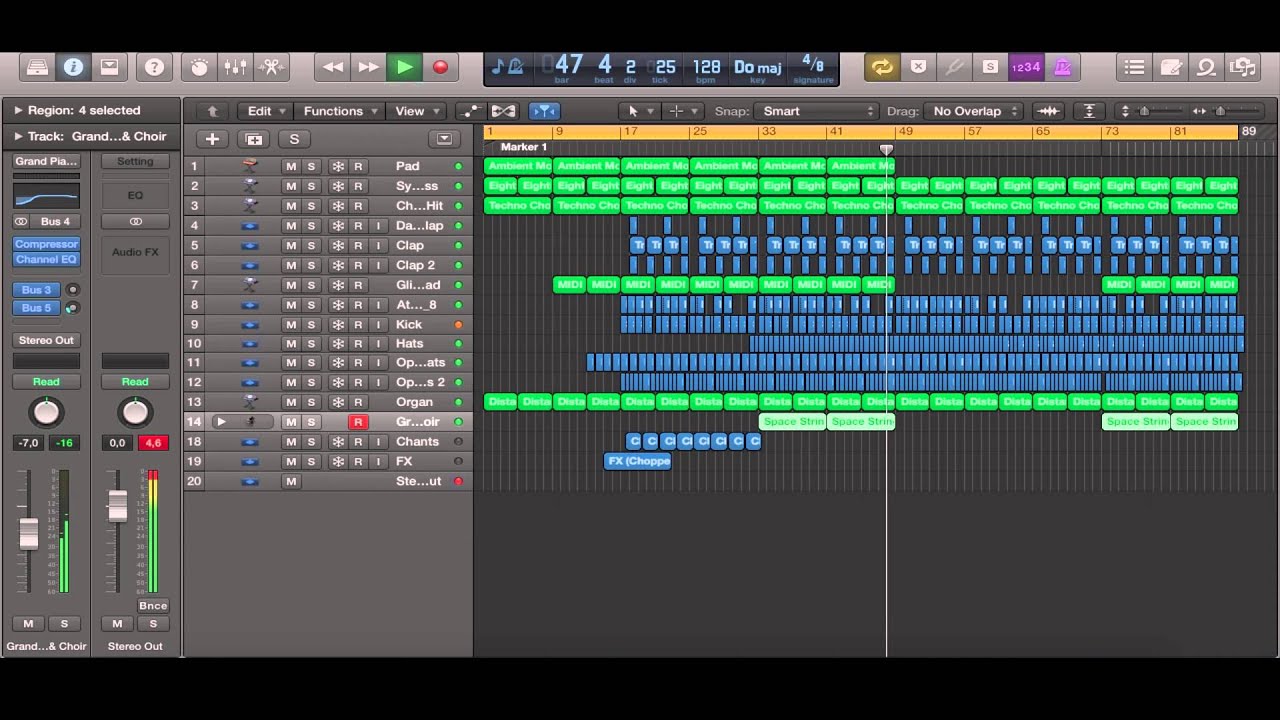Screen dimensions: 1280x720
Task: Open the Drag No Overlap dropdown
Action: [974, 111]
